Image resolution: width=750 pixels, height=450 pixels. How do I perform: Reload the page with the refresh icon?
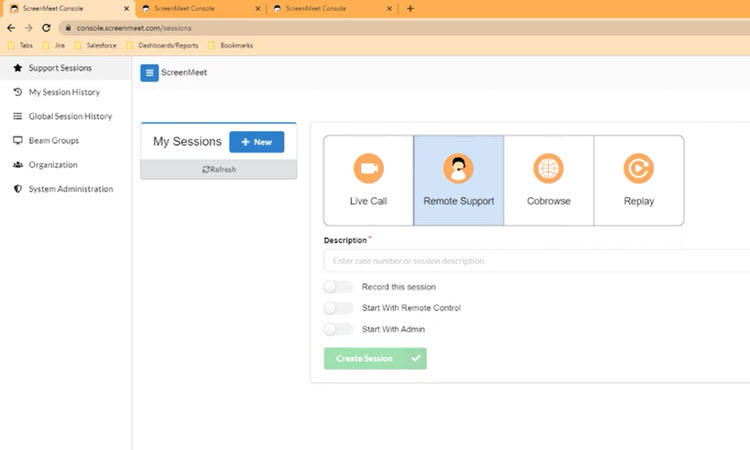[46, 28]
